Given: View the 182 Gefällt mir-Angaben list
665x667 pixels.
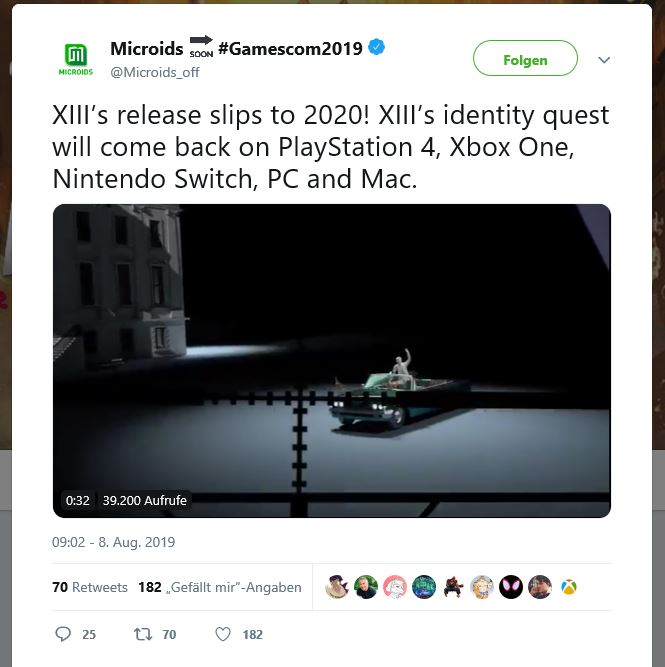Looking at the screenshot, I should 220,587.
